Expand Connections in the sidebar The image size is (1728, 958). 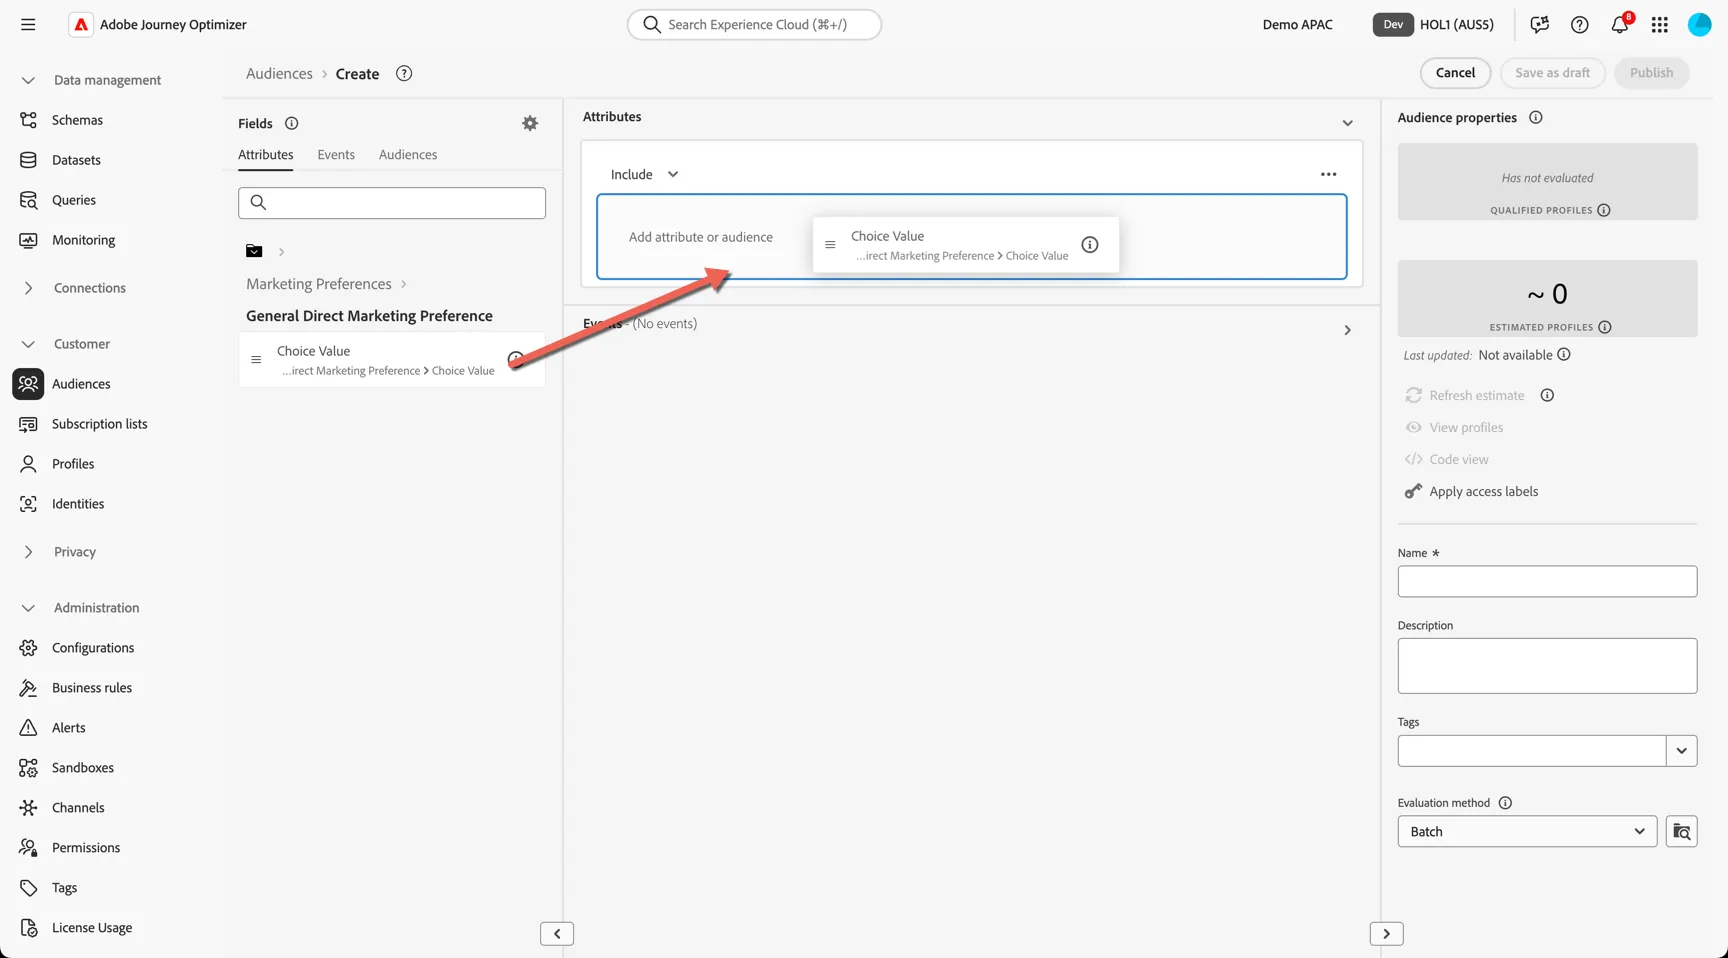28,288
